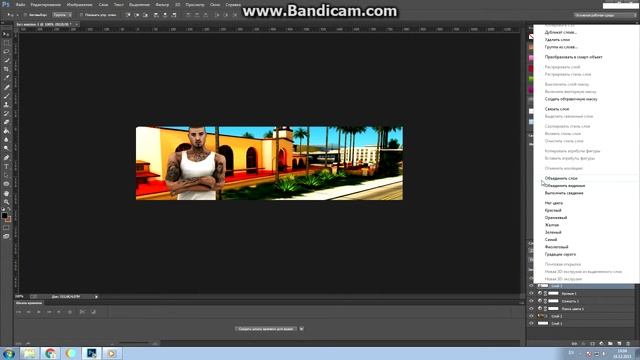Select the Horizontal Type tool

pyautogui.click(x=6, y=167)
